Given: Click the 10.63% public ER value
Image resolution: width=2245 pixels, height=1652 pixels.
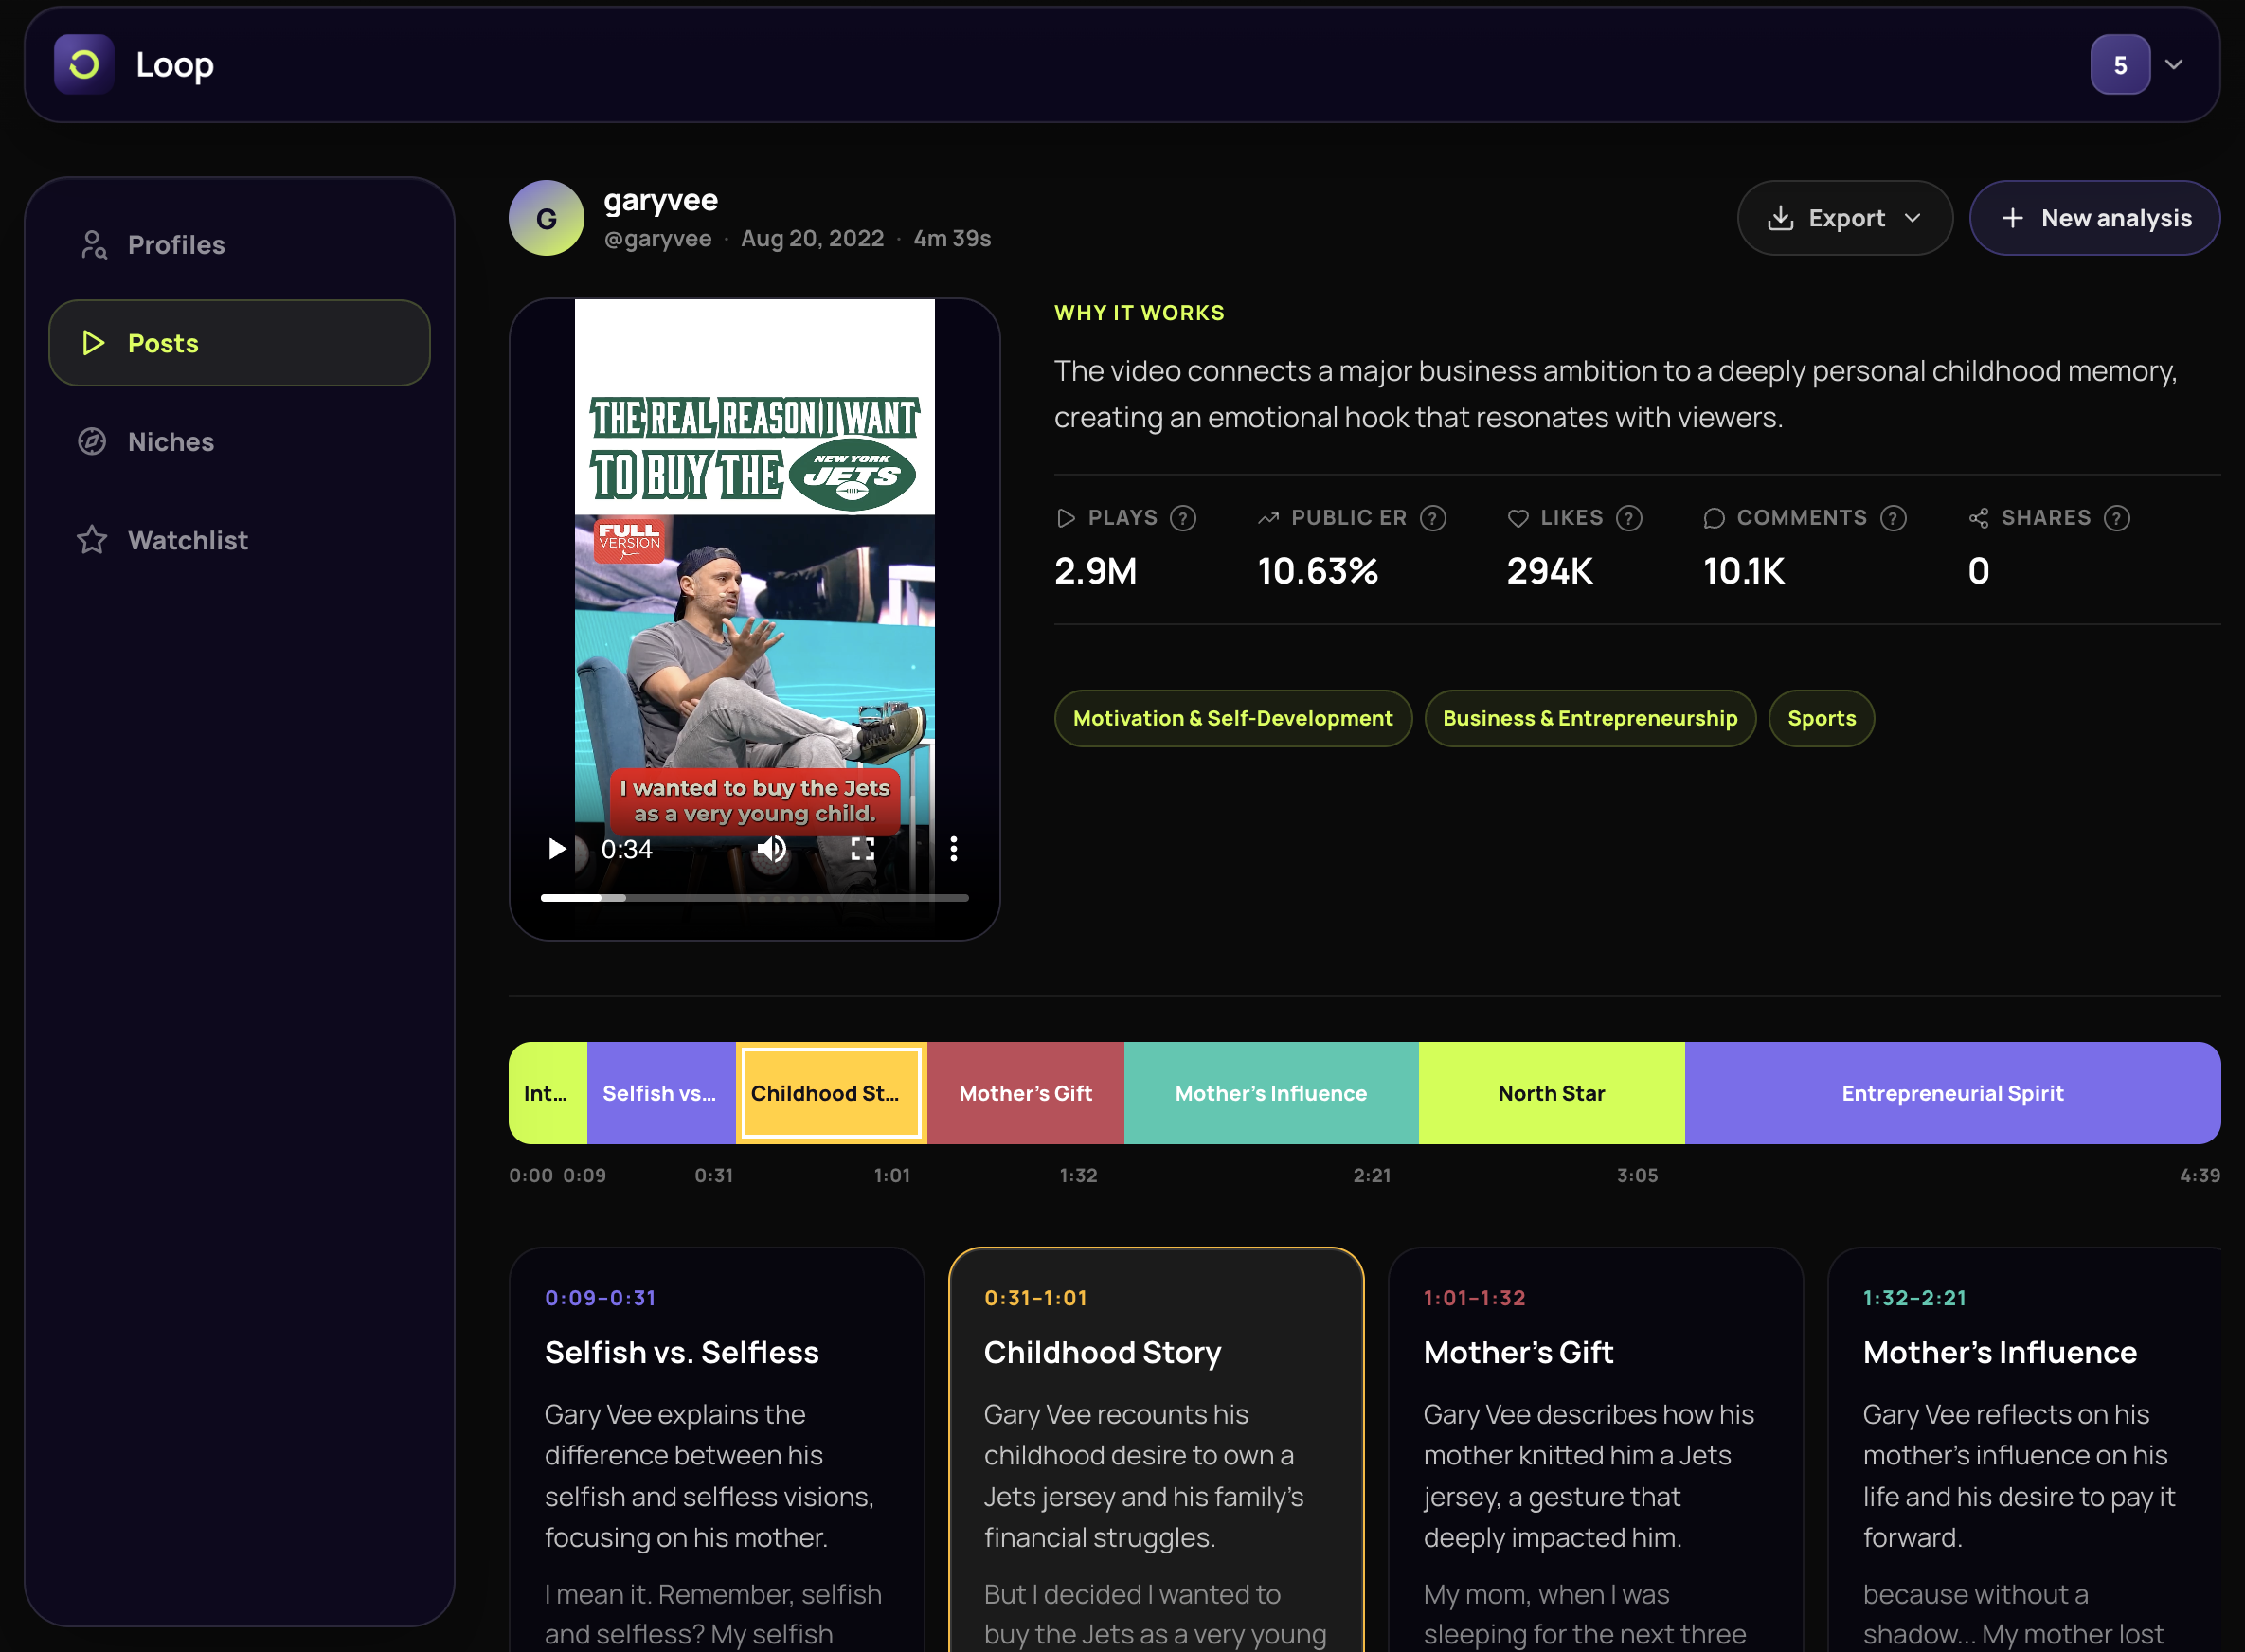Looking at the screenshot, I should tap(1317, 571).
